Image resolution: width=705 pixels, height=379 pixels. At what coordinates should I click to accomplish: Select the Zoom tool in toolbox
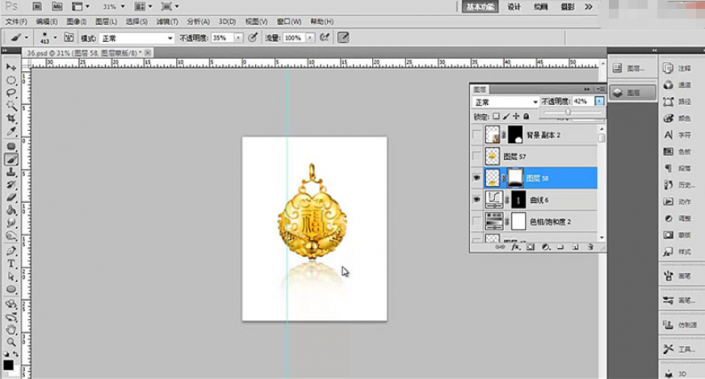pyautogui.click(x=11, y=342)
